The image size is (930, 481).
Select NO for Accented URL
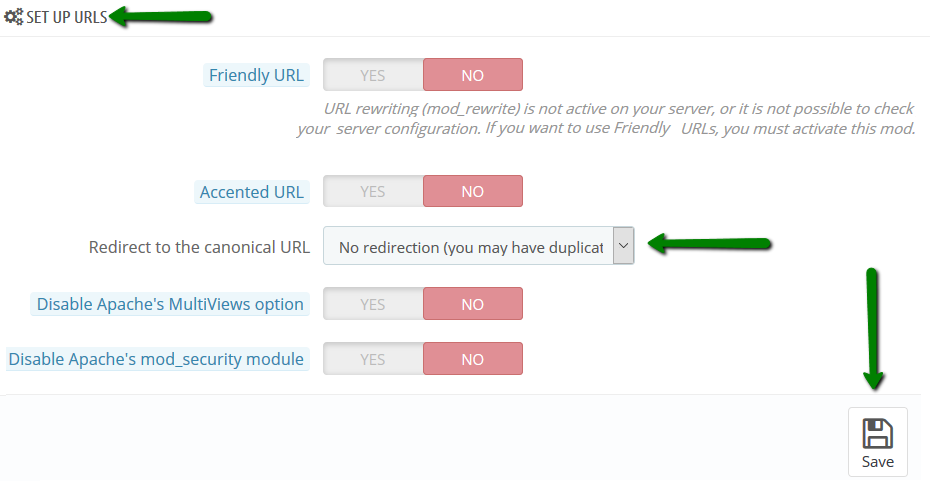(473, 191)
